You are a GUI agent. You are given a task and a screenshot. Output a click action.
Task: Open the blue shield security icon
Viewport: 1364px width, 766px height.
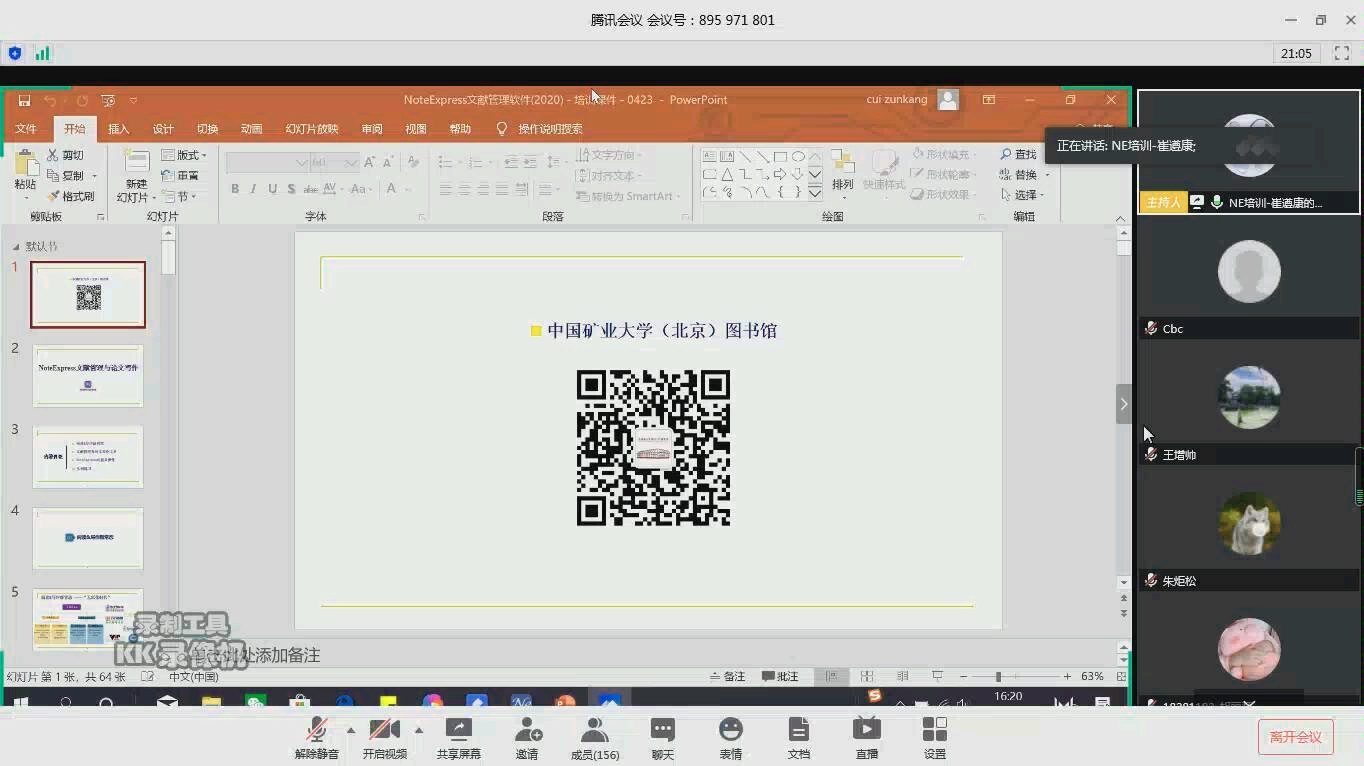(14, 53)
